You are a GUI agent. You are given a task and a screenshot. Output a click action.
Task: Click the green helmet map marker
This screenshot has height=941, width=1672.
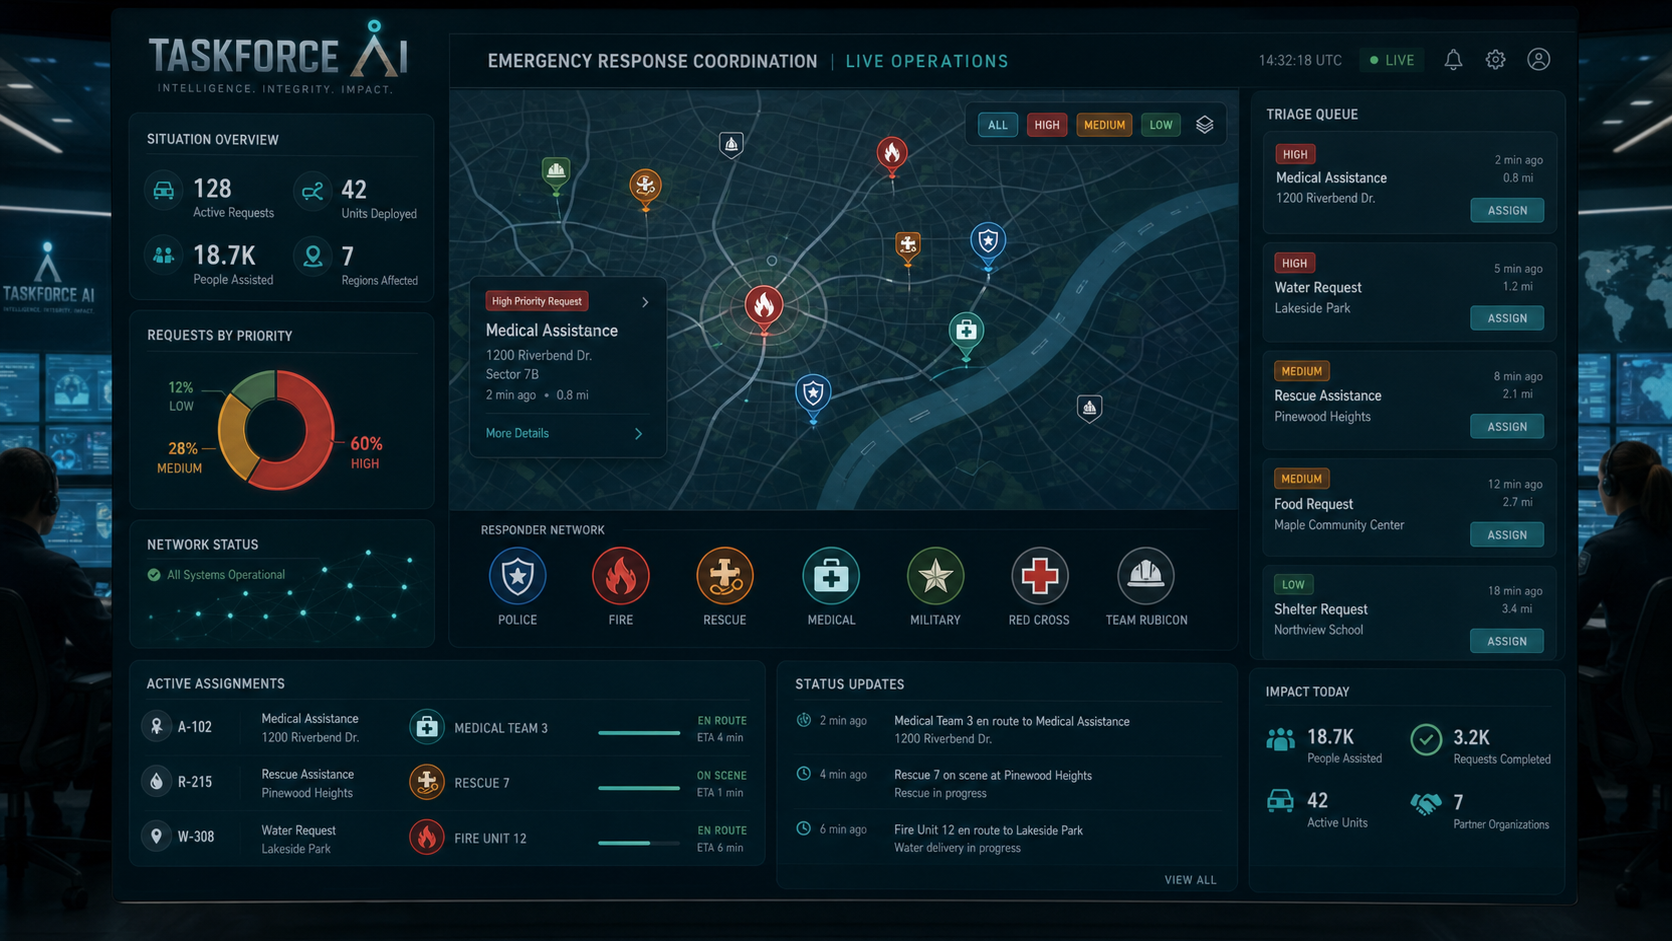[x=556, y=173]
